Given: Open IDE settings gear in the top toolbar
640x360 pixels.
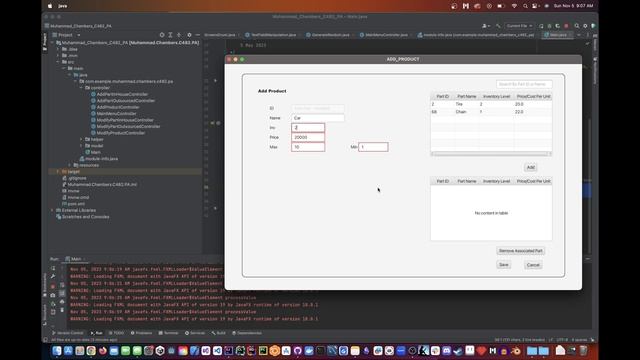Looking at the screenshot, I should click(x=585, y=26).
